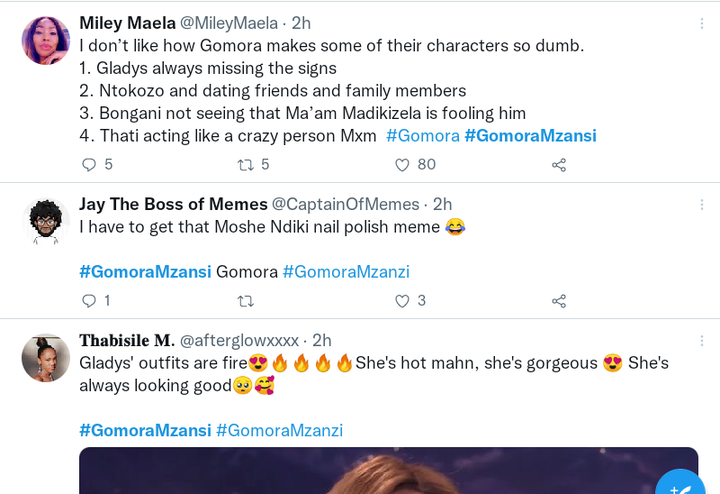View the image attached to Thabisile's tweet
Image resolution: width=720 pixels, height=494 pixels.
pyautogui.click(x=388, y=471)
